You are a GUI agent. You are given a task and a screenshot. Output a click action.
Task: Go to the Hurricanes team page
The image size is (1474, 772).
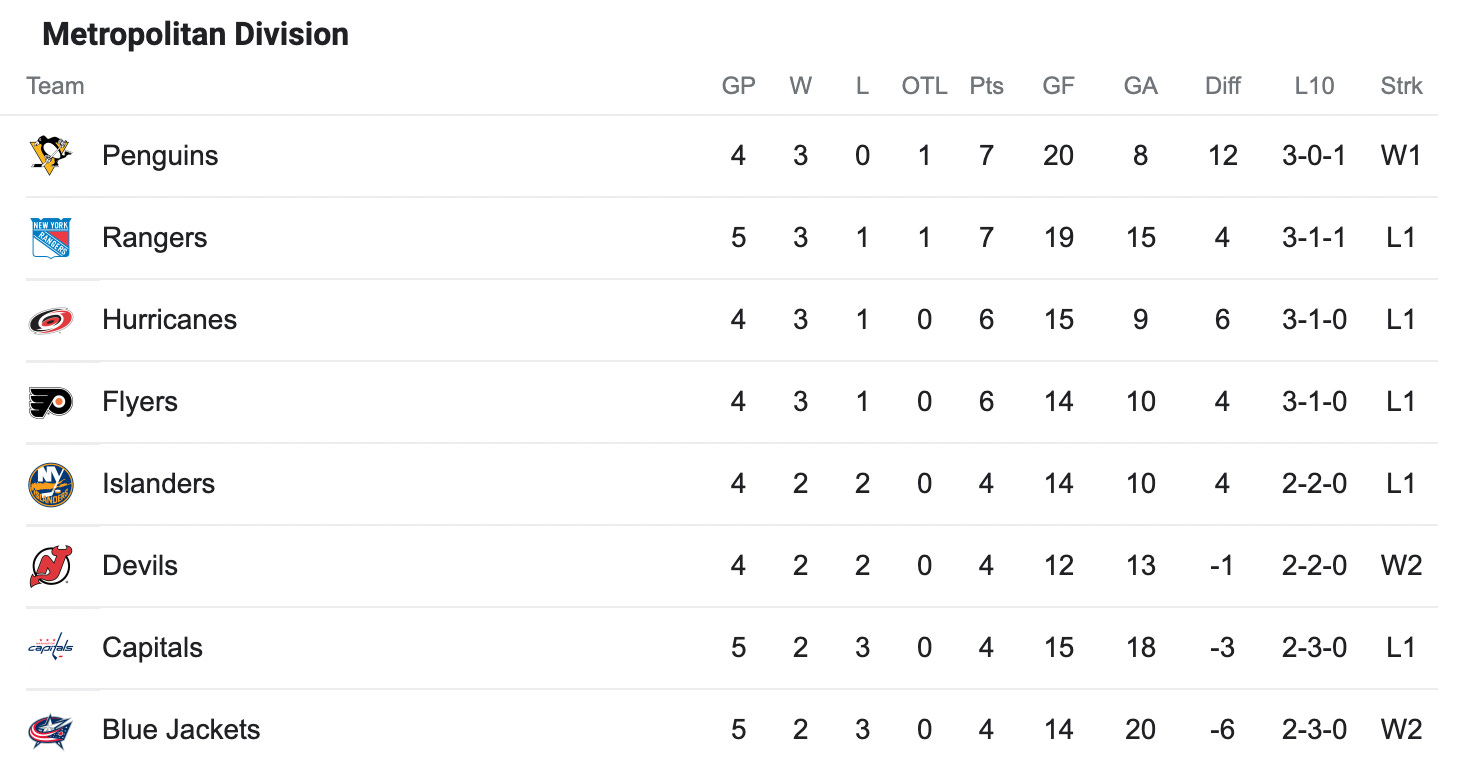point(170,320)
